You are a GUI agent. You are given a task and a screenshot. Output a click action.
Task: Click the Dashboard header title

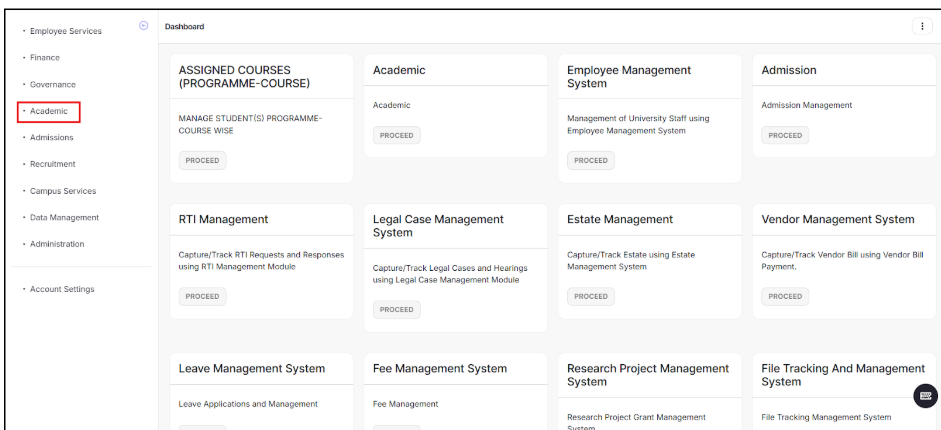tap(184, 26)
